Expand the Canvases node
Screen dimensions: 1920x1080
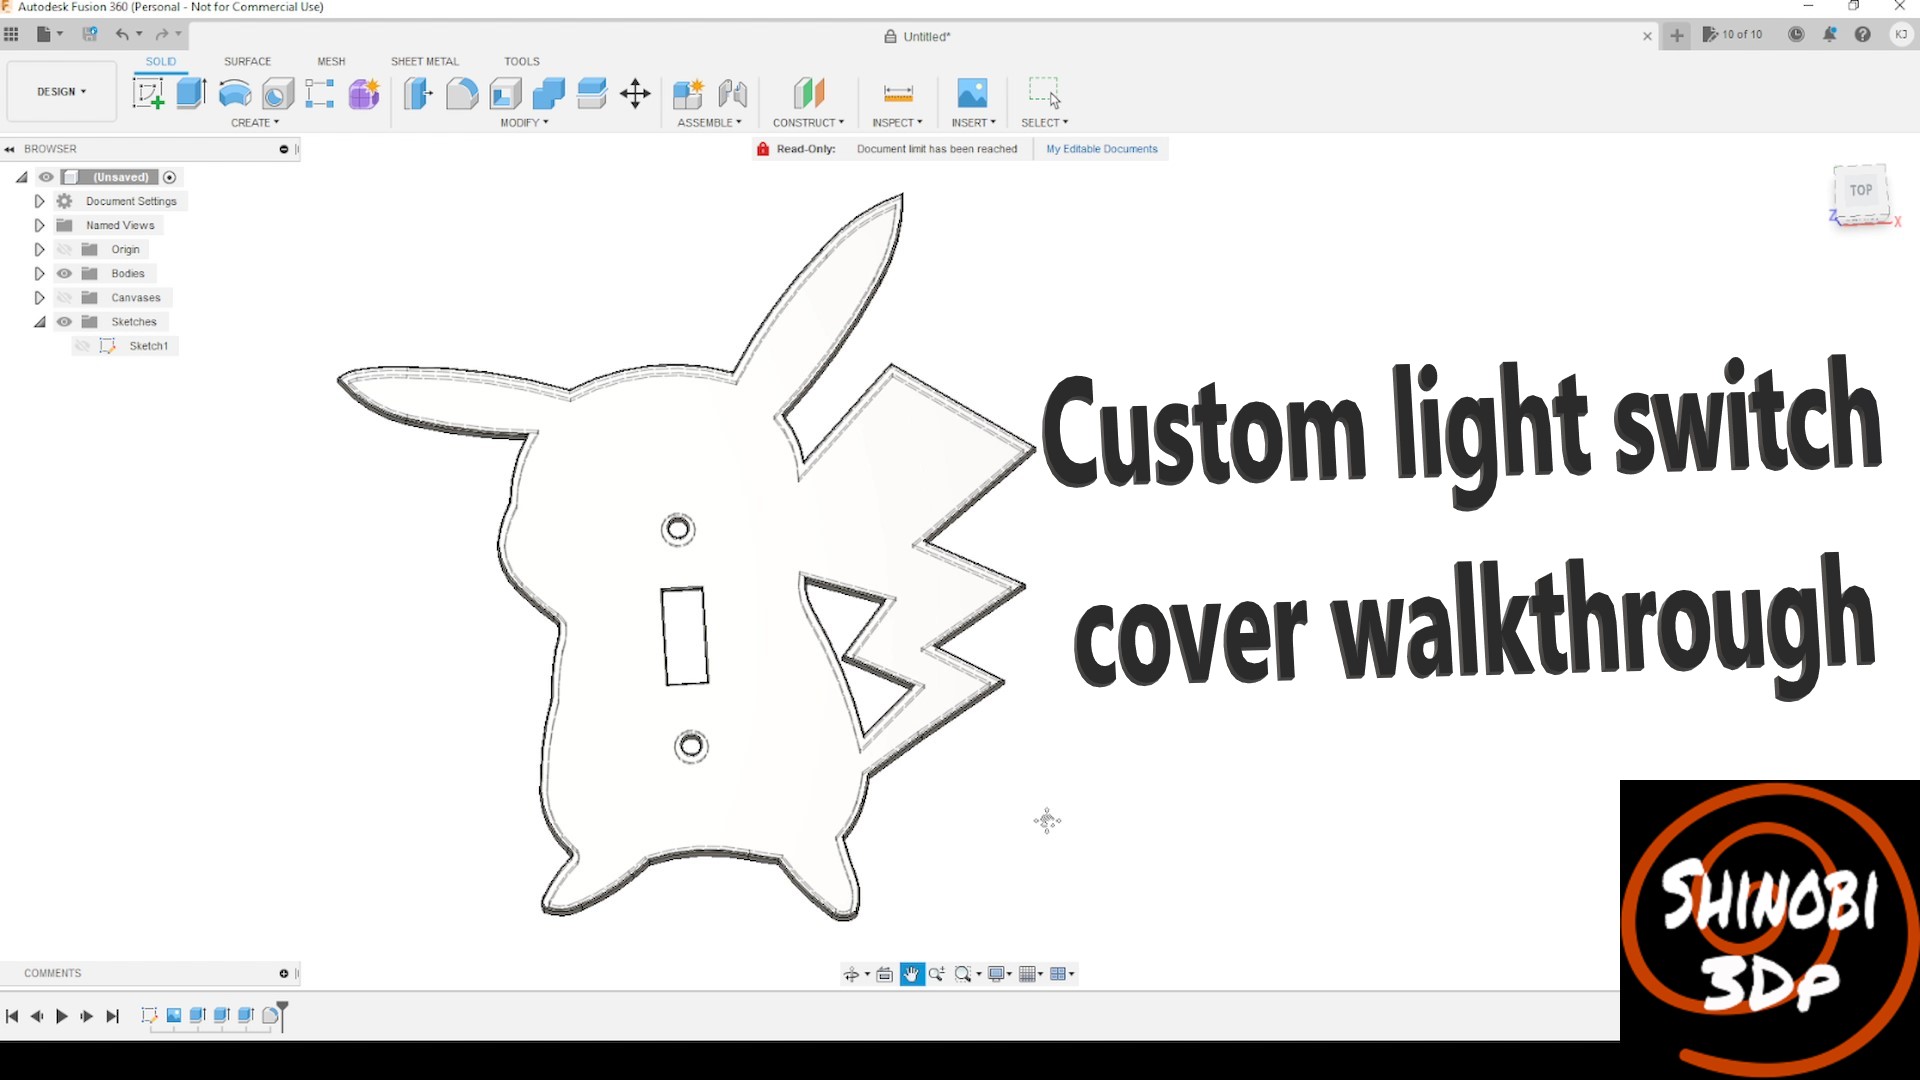pyautogui.click(x=39, y=297)
